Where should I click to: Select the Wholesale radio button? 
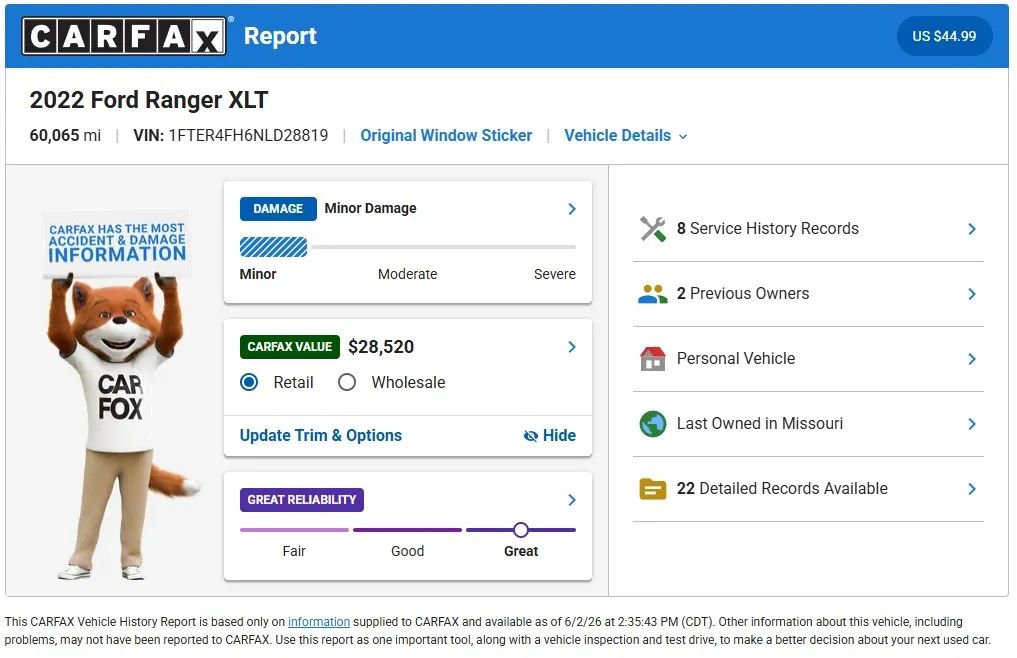pyautogui.click(x=347, y=382)
